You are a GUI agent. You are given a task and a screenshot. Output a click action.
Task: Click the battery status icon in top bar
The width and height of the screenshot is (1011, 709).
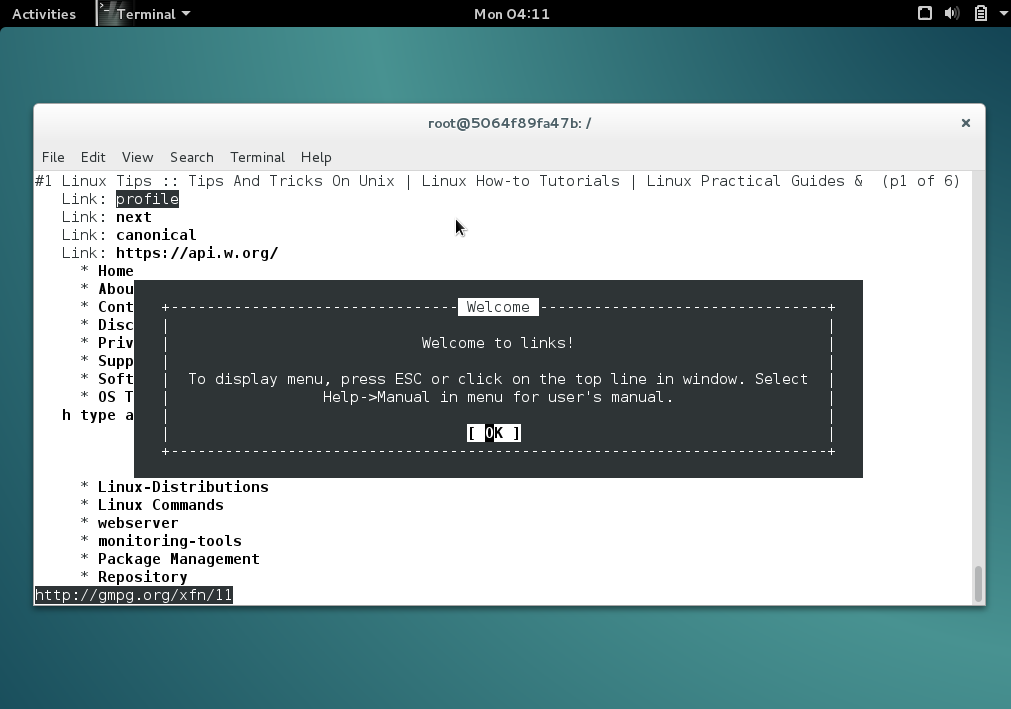[978, 13]
